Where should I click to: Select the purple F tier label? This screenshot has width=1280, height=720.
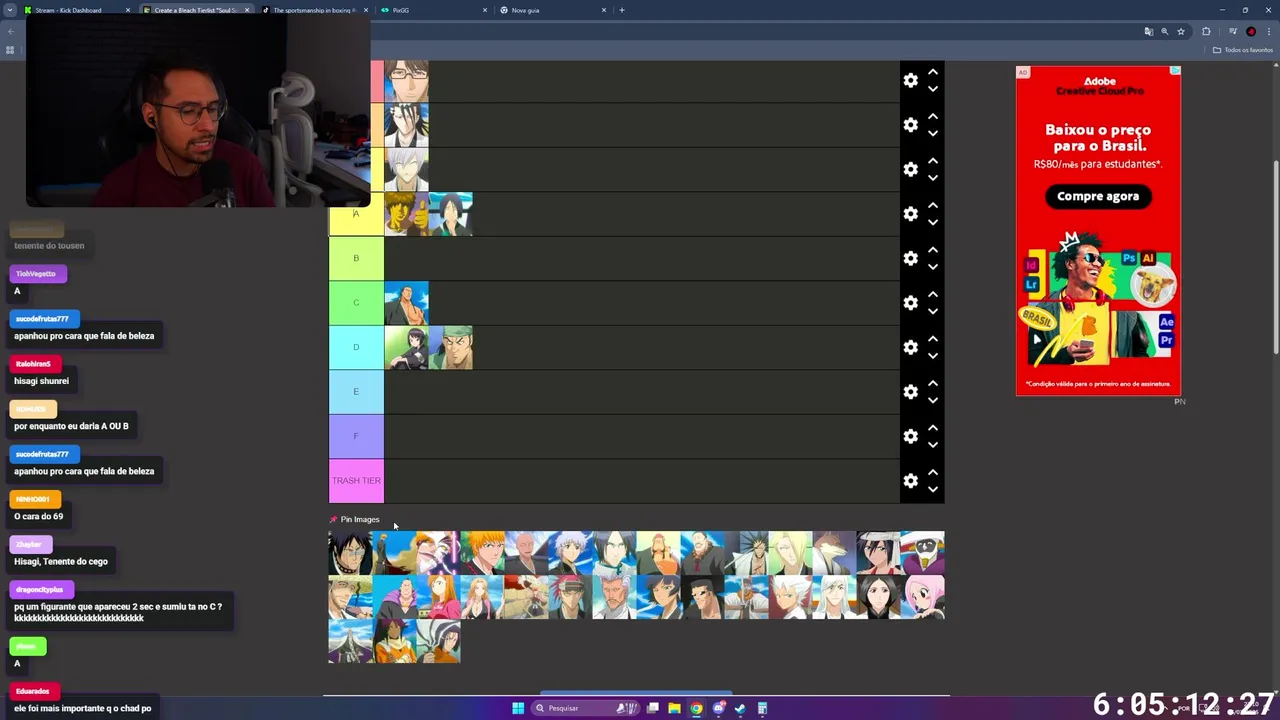pos(356,436)
